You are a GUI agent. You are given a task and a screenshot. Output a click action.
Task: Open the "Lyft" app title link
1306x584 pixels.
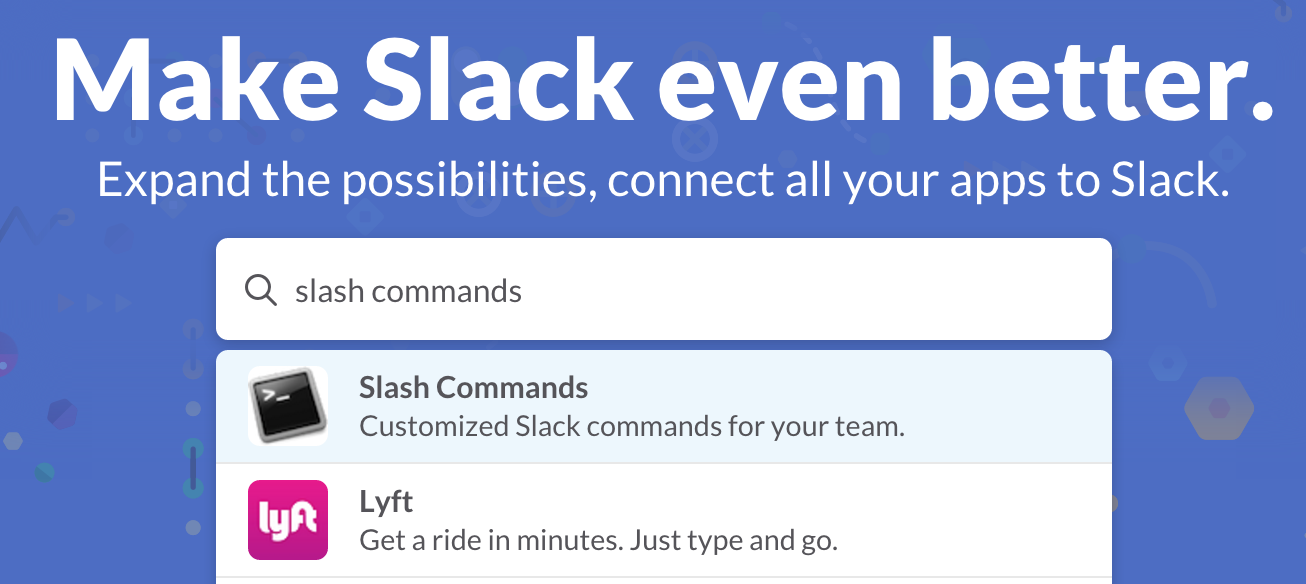tap(386, 501)
